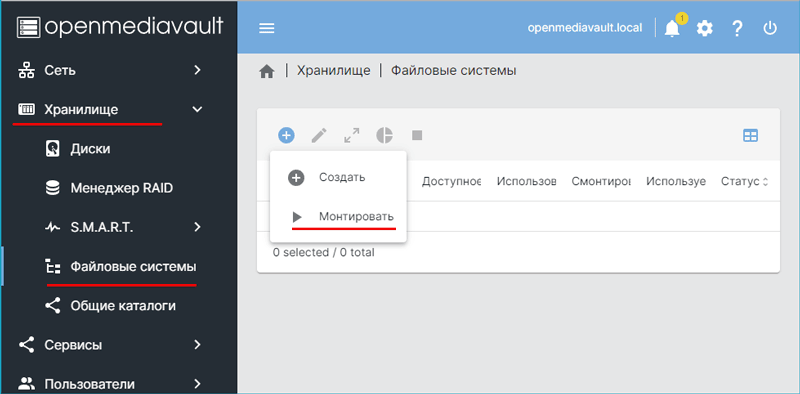Click the Сервисы menu label
800x394 pixels.
[x=73, y=345]
